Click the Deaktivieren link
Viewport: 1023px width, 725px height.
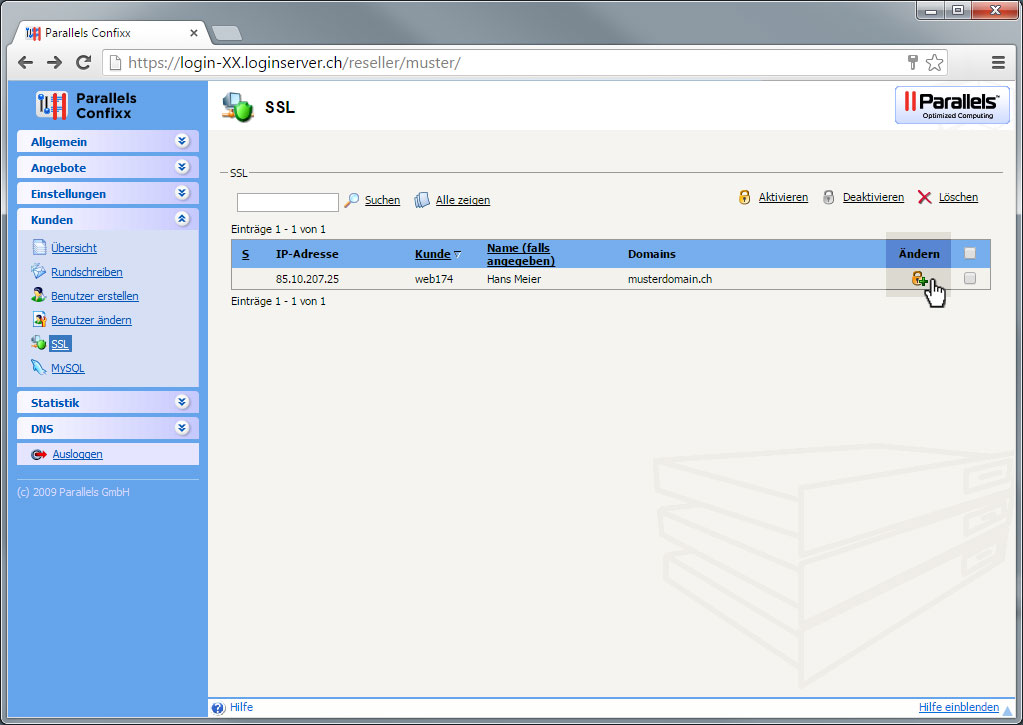(x=873, y=197)
